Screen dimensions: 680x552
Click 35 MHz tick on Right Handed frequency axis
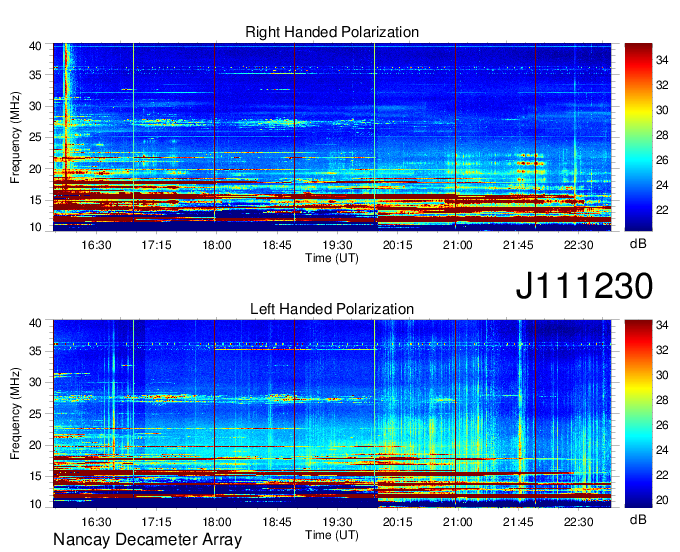click(x=36, y=75)
